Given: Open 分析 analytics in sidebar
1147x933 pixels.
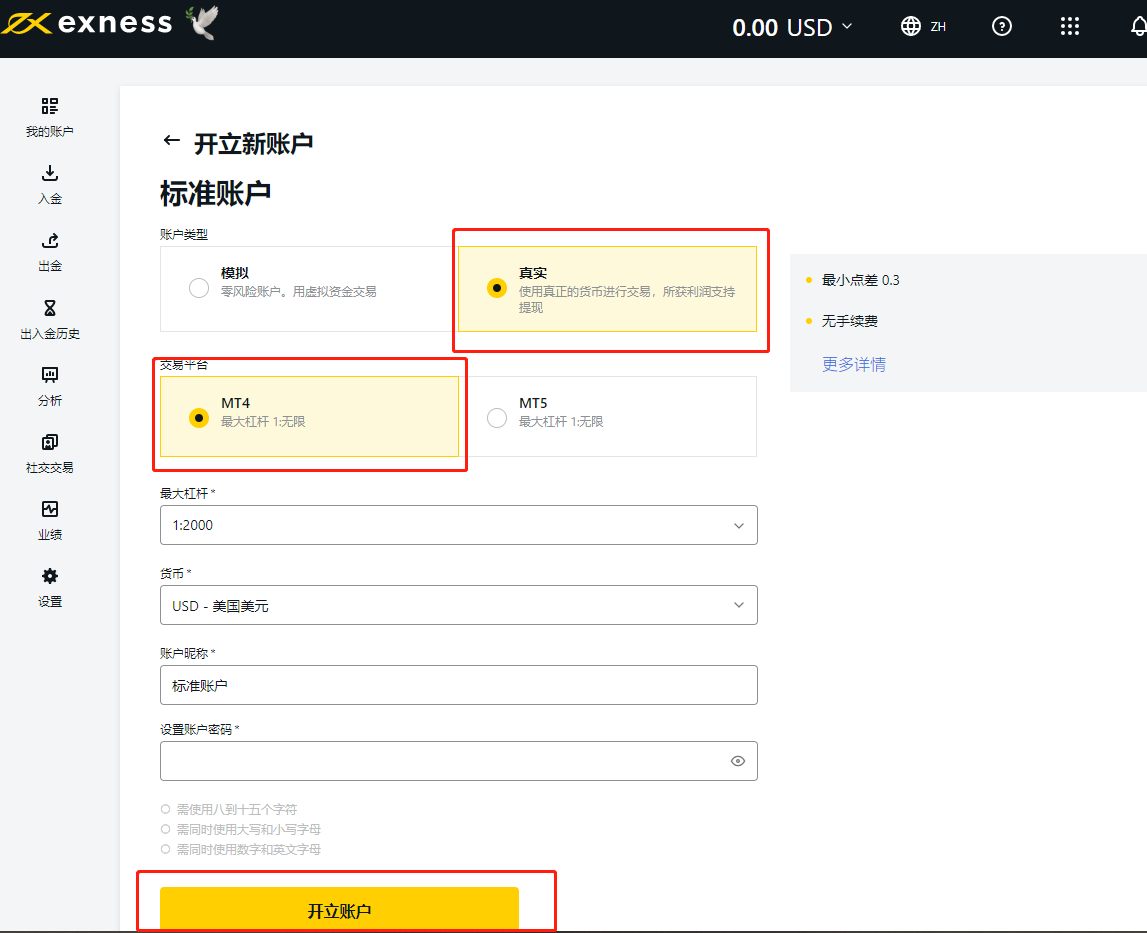Looking at the screenshot, I should pos(50,386).
